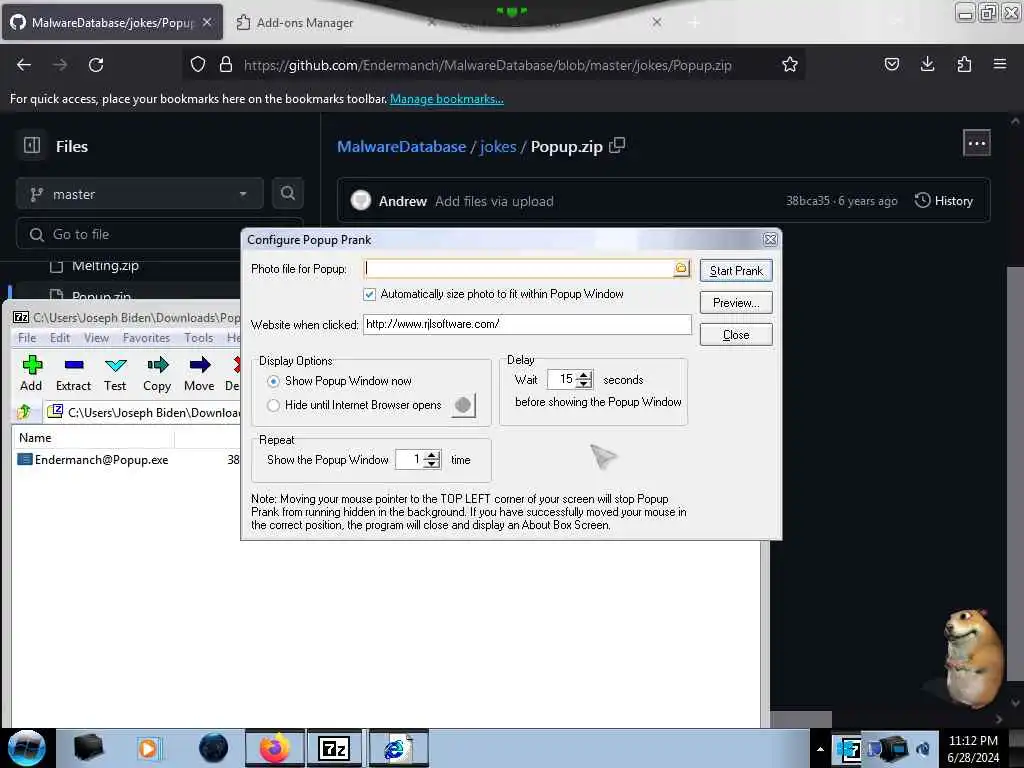Click the Andrew author name
1024x768 pixels.
402,201
